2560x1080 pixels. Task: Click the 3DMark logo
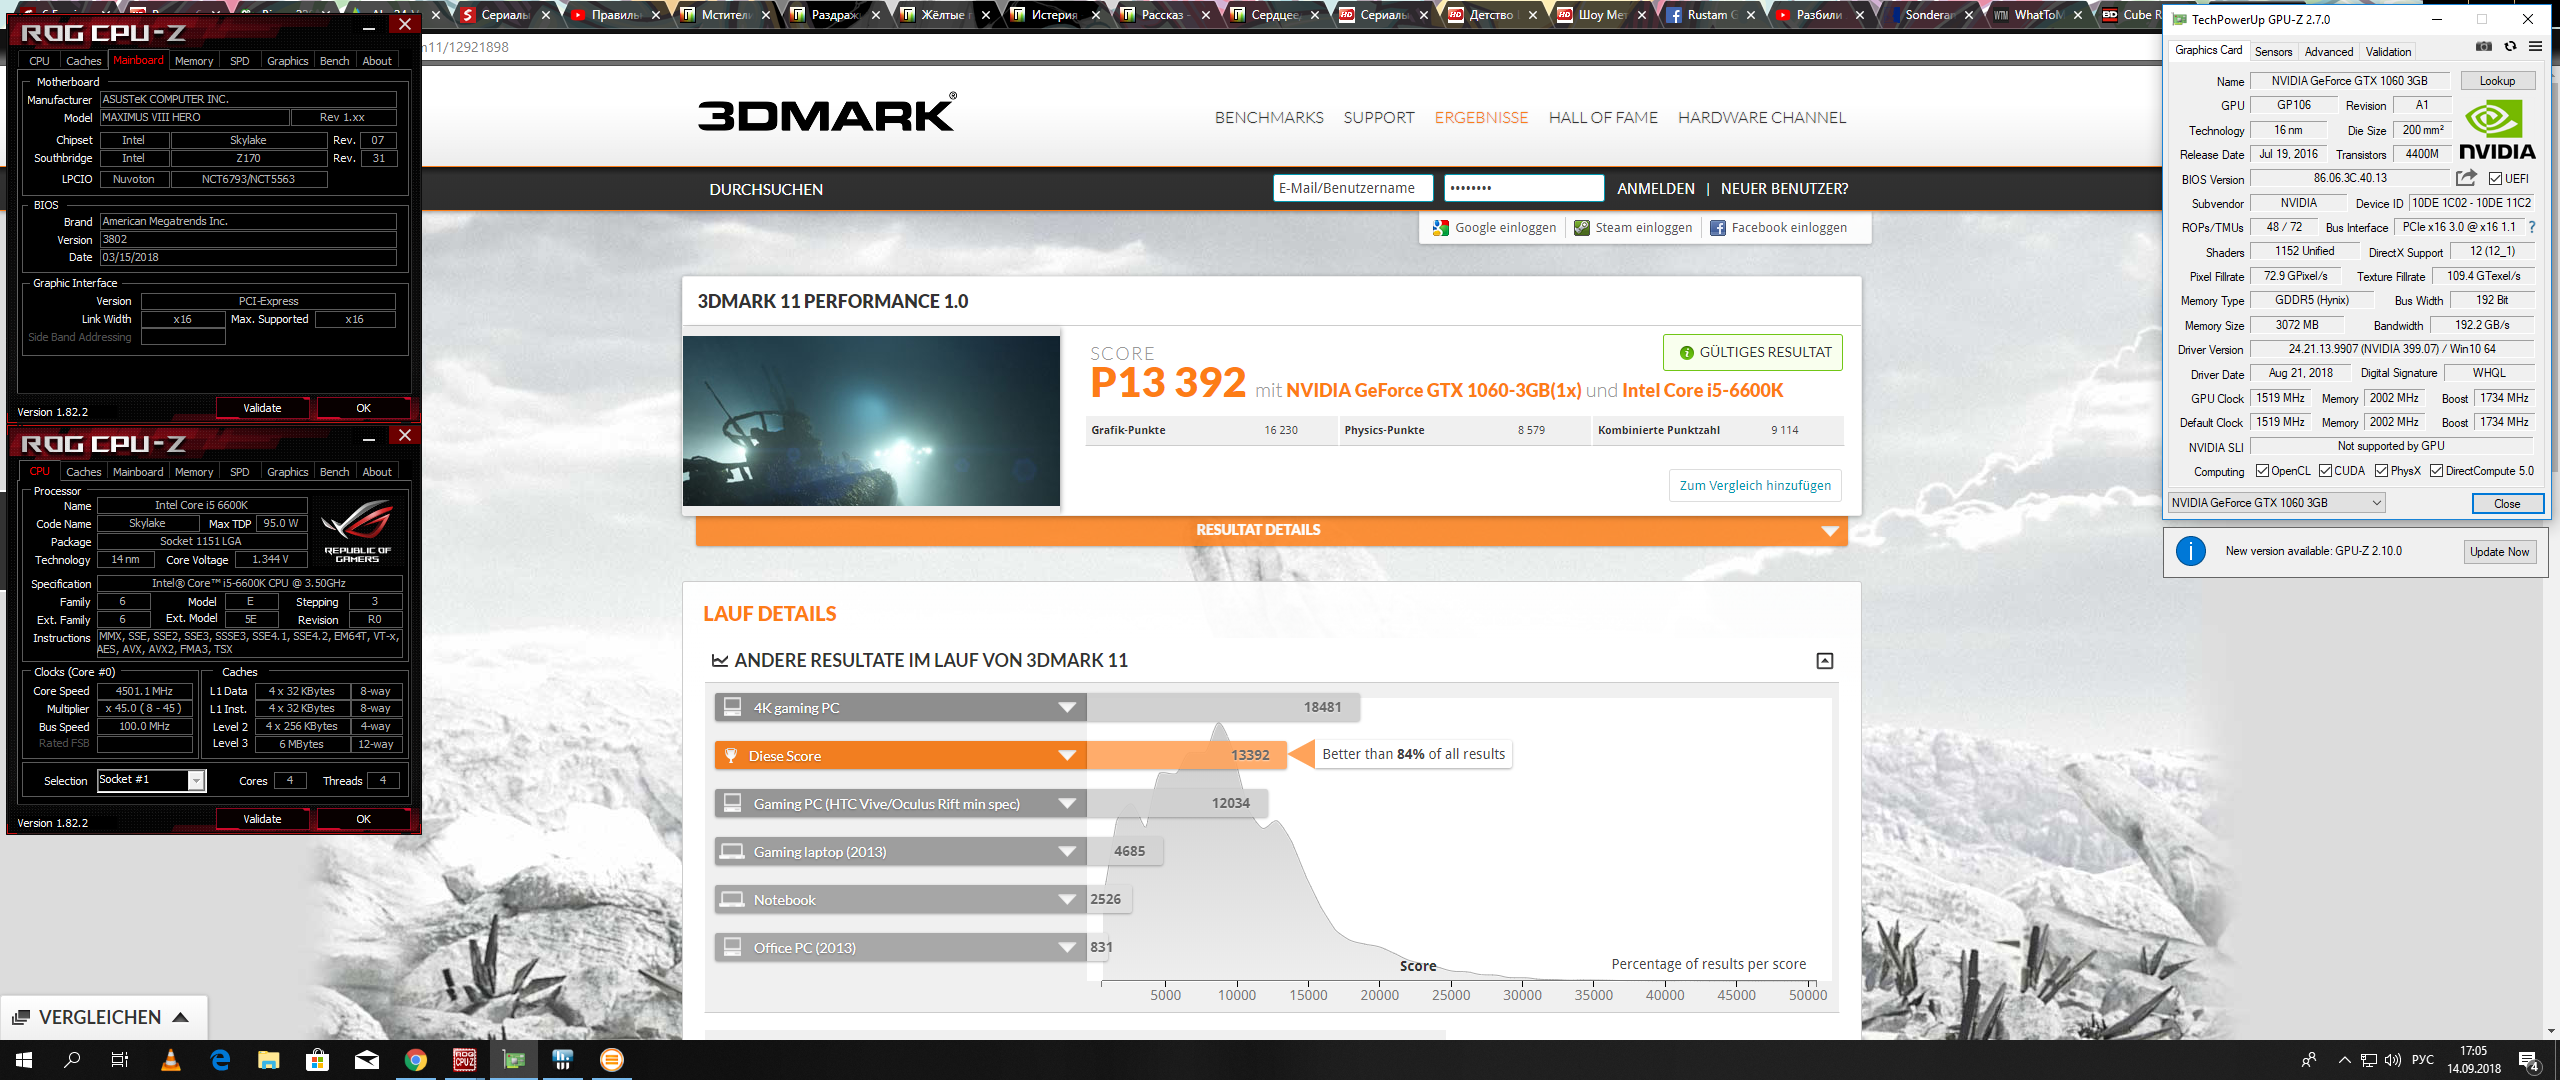point(827,113)
